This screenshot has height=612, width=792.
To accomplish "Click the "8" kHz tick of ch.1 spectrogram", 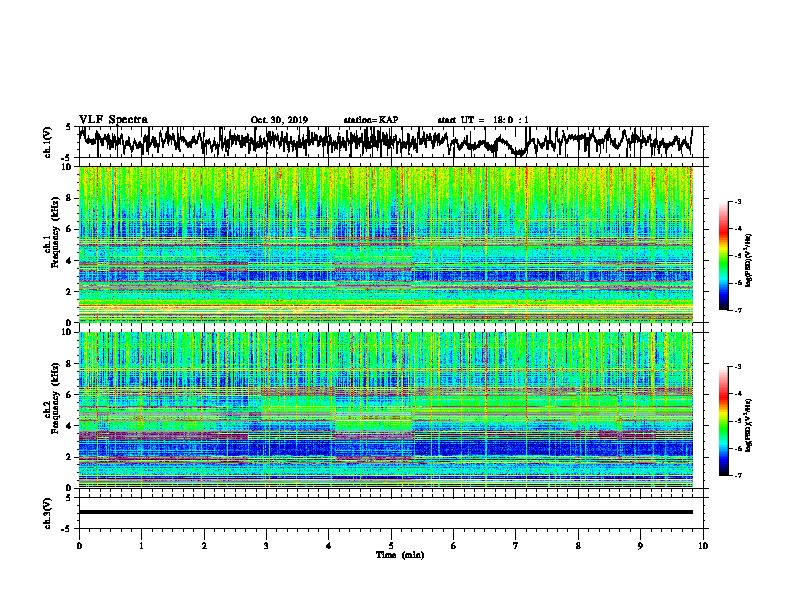I will click(x=70, y=198).
